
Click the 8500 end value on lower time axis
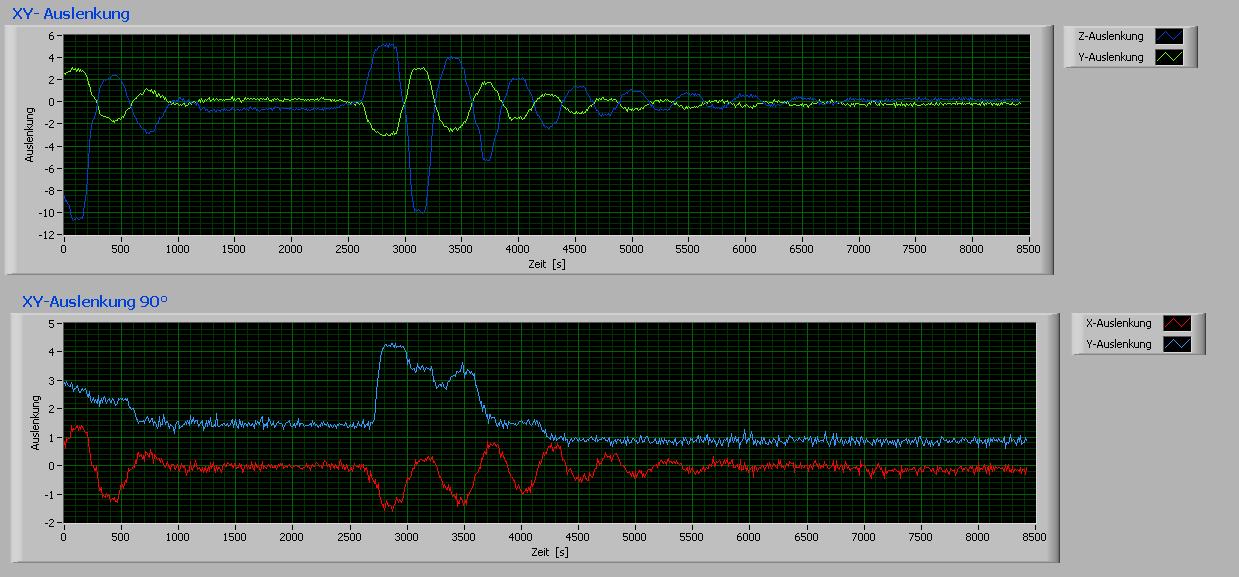[x=1035, y=537]
